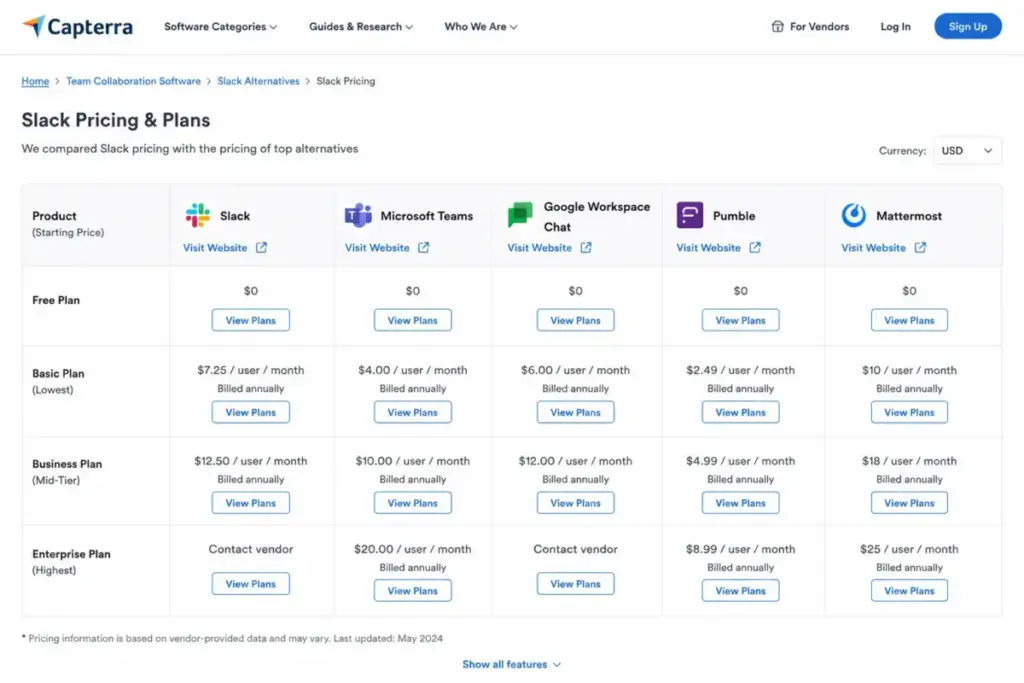
Task: Expand Show all features
Action: pos(511,664)
